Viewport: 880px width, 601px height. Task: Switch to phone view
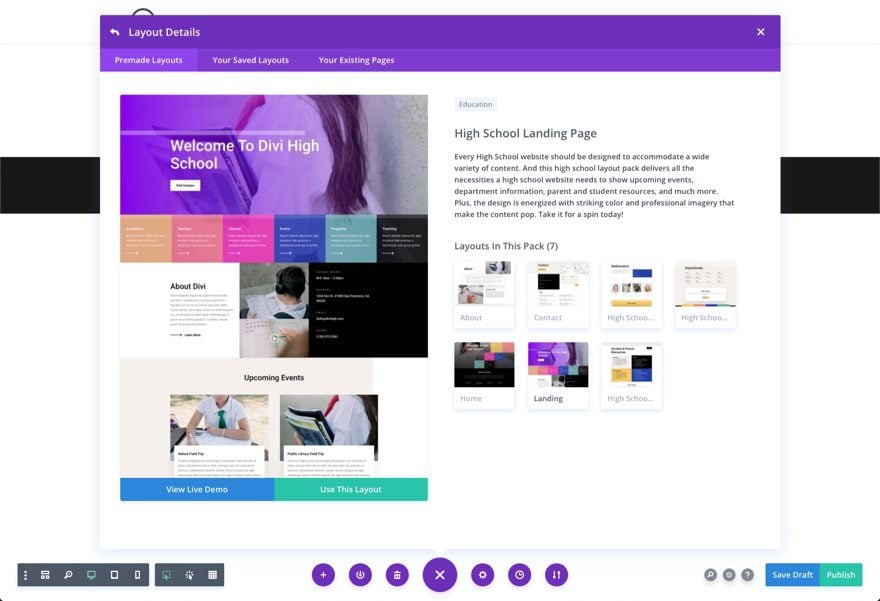[138, 575]
